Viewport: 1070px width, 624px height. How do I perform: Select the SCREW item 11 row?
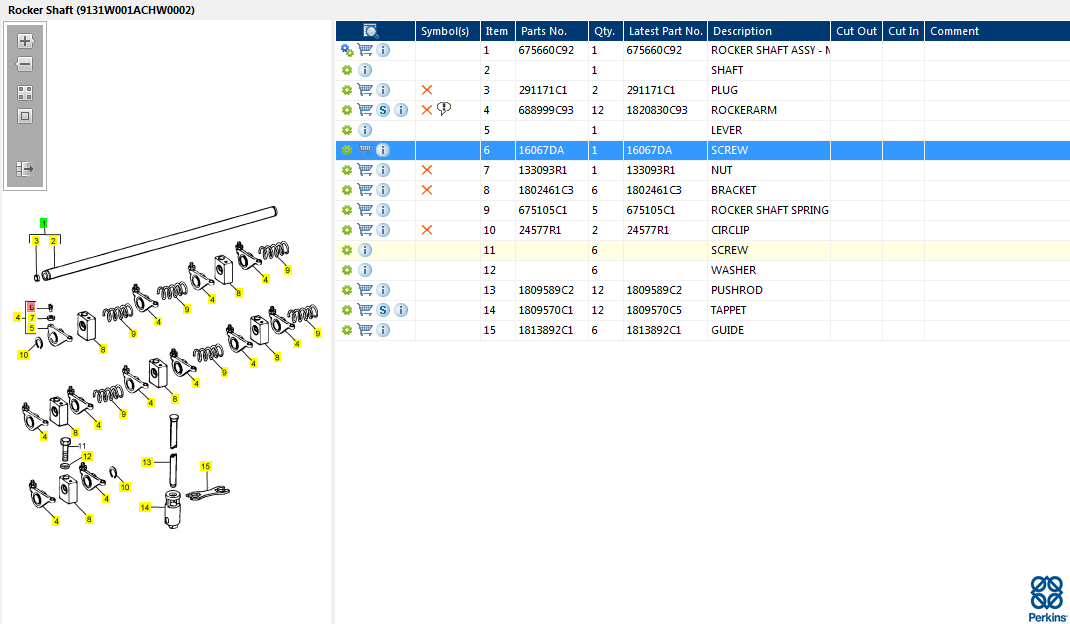703,250
